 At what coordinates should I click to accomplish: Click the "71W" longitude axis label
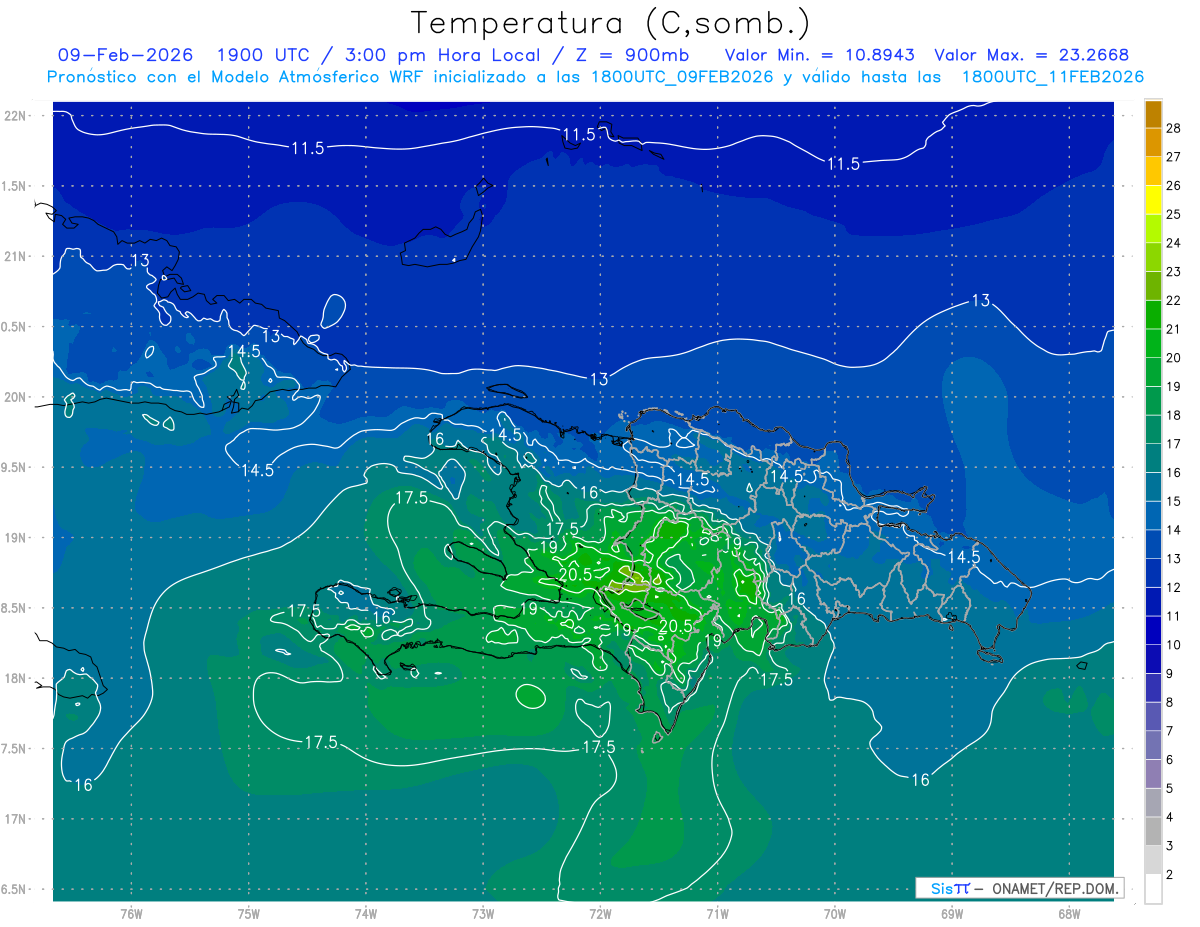717,914
